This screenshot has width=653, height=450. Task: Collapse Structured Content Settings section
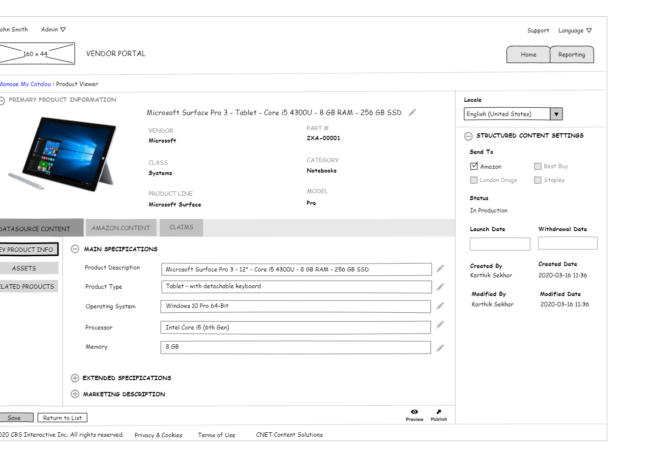click(468, 136)
